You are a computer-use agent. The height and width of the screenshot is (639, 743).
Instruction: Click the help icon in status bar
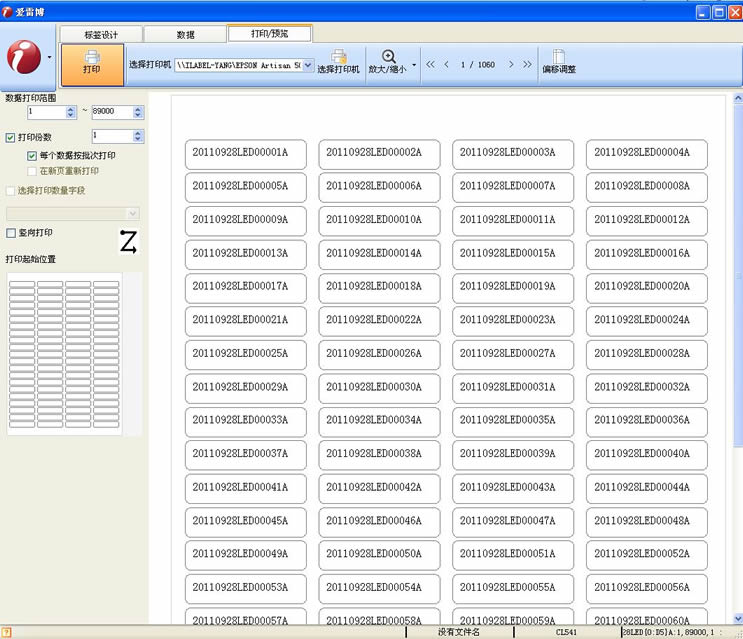(6, 632)
